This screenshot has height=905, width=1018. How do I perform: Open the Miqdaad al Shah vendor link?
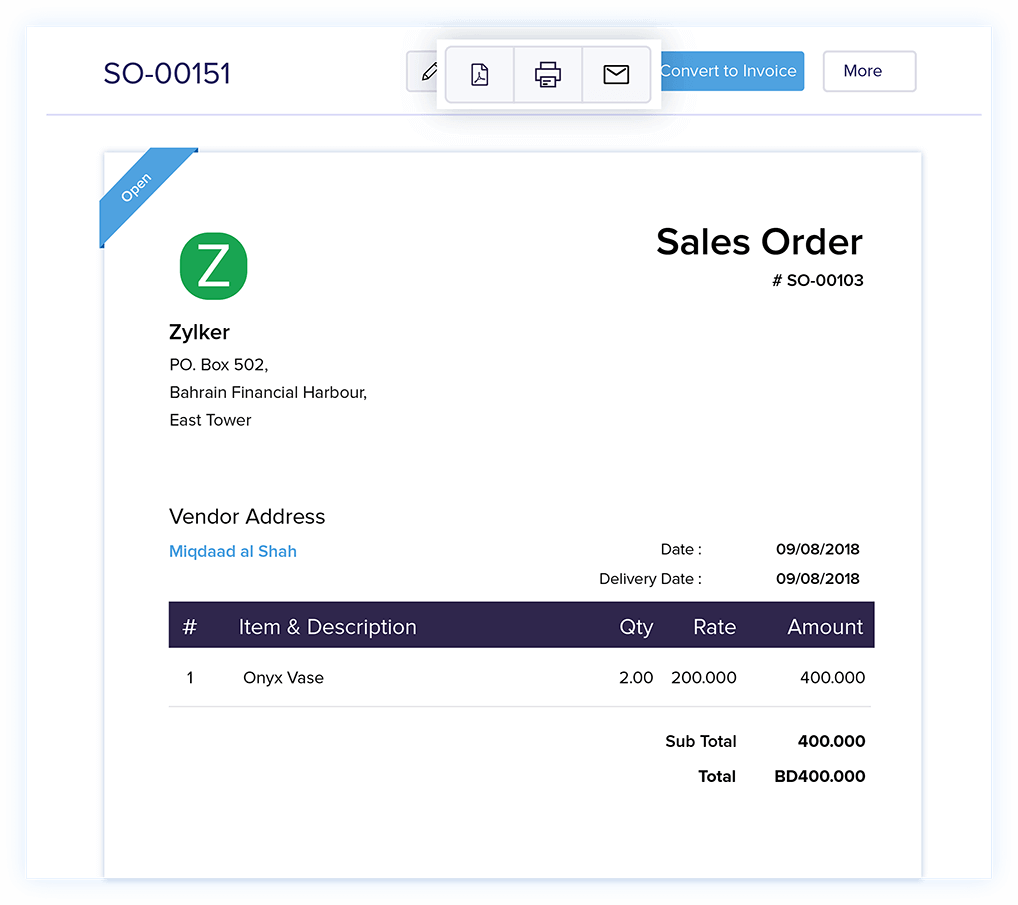coord(233,551)
